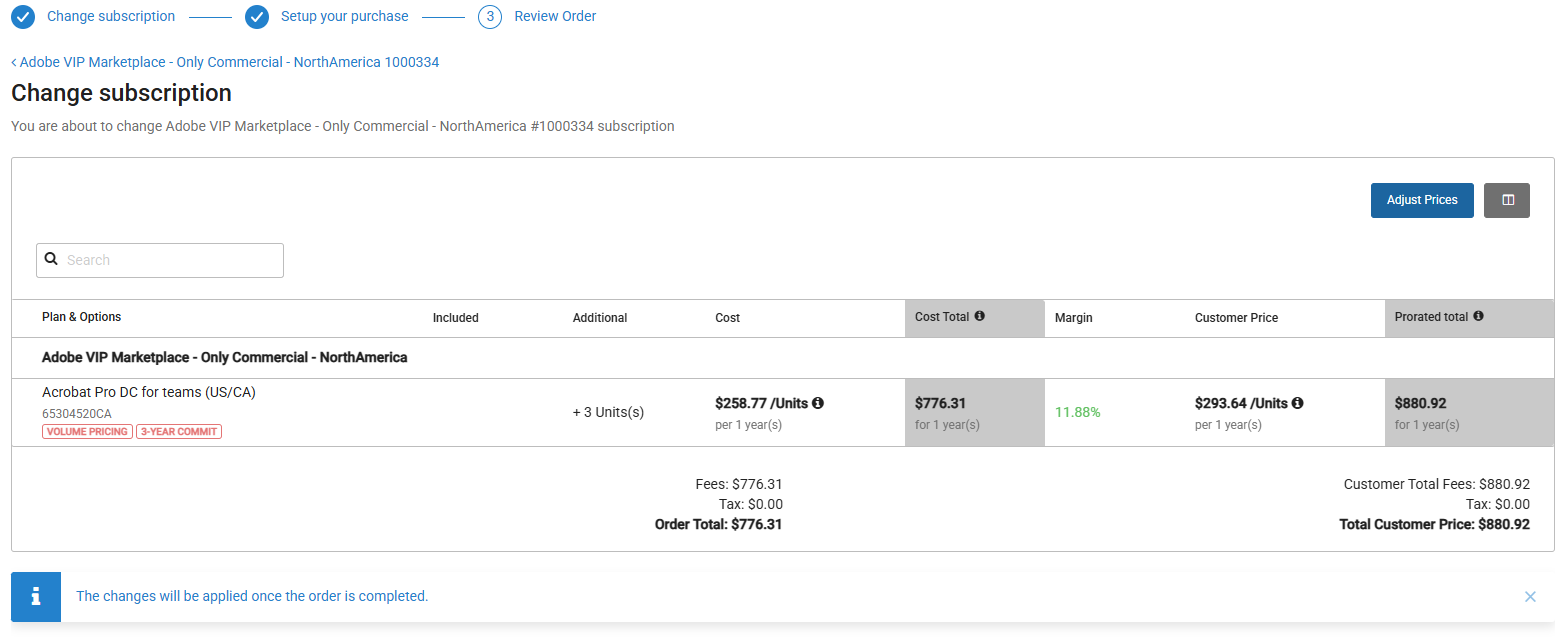Viewport: 1568px width, 640px height.
Task: Click the 3-YEAR COMMIT tag
Action: coord(179,432)
